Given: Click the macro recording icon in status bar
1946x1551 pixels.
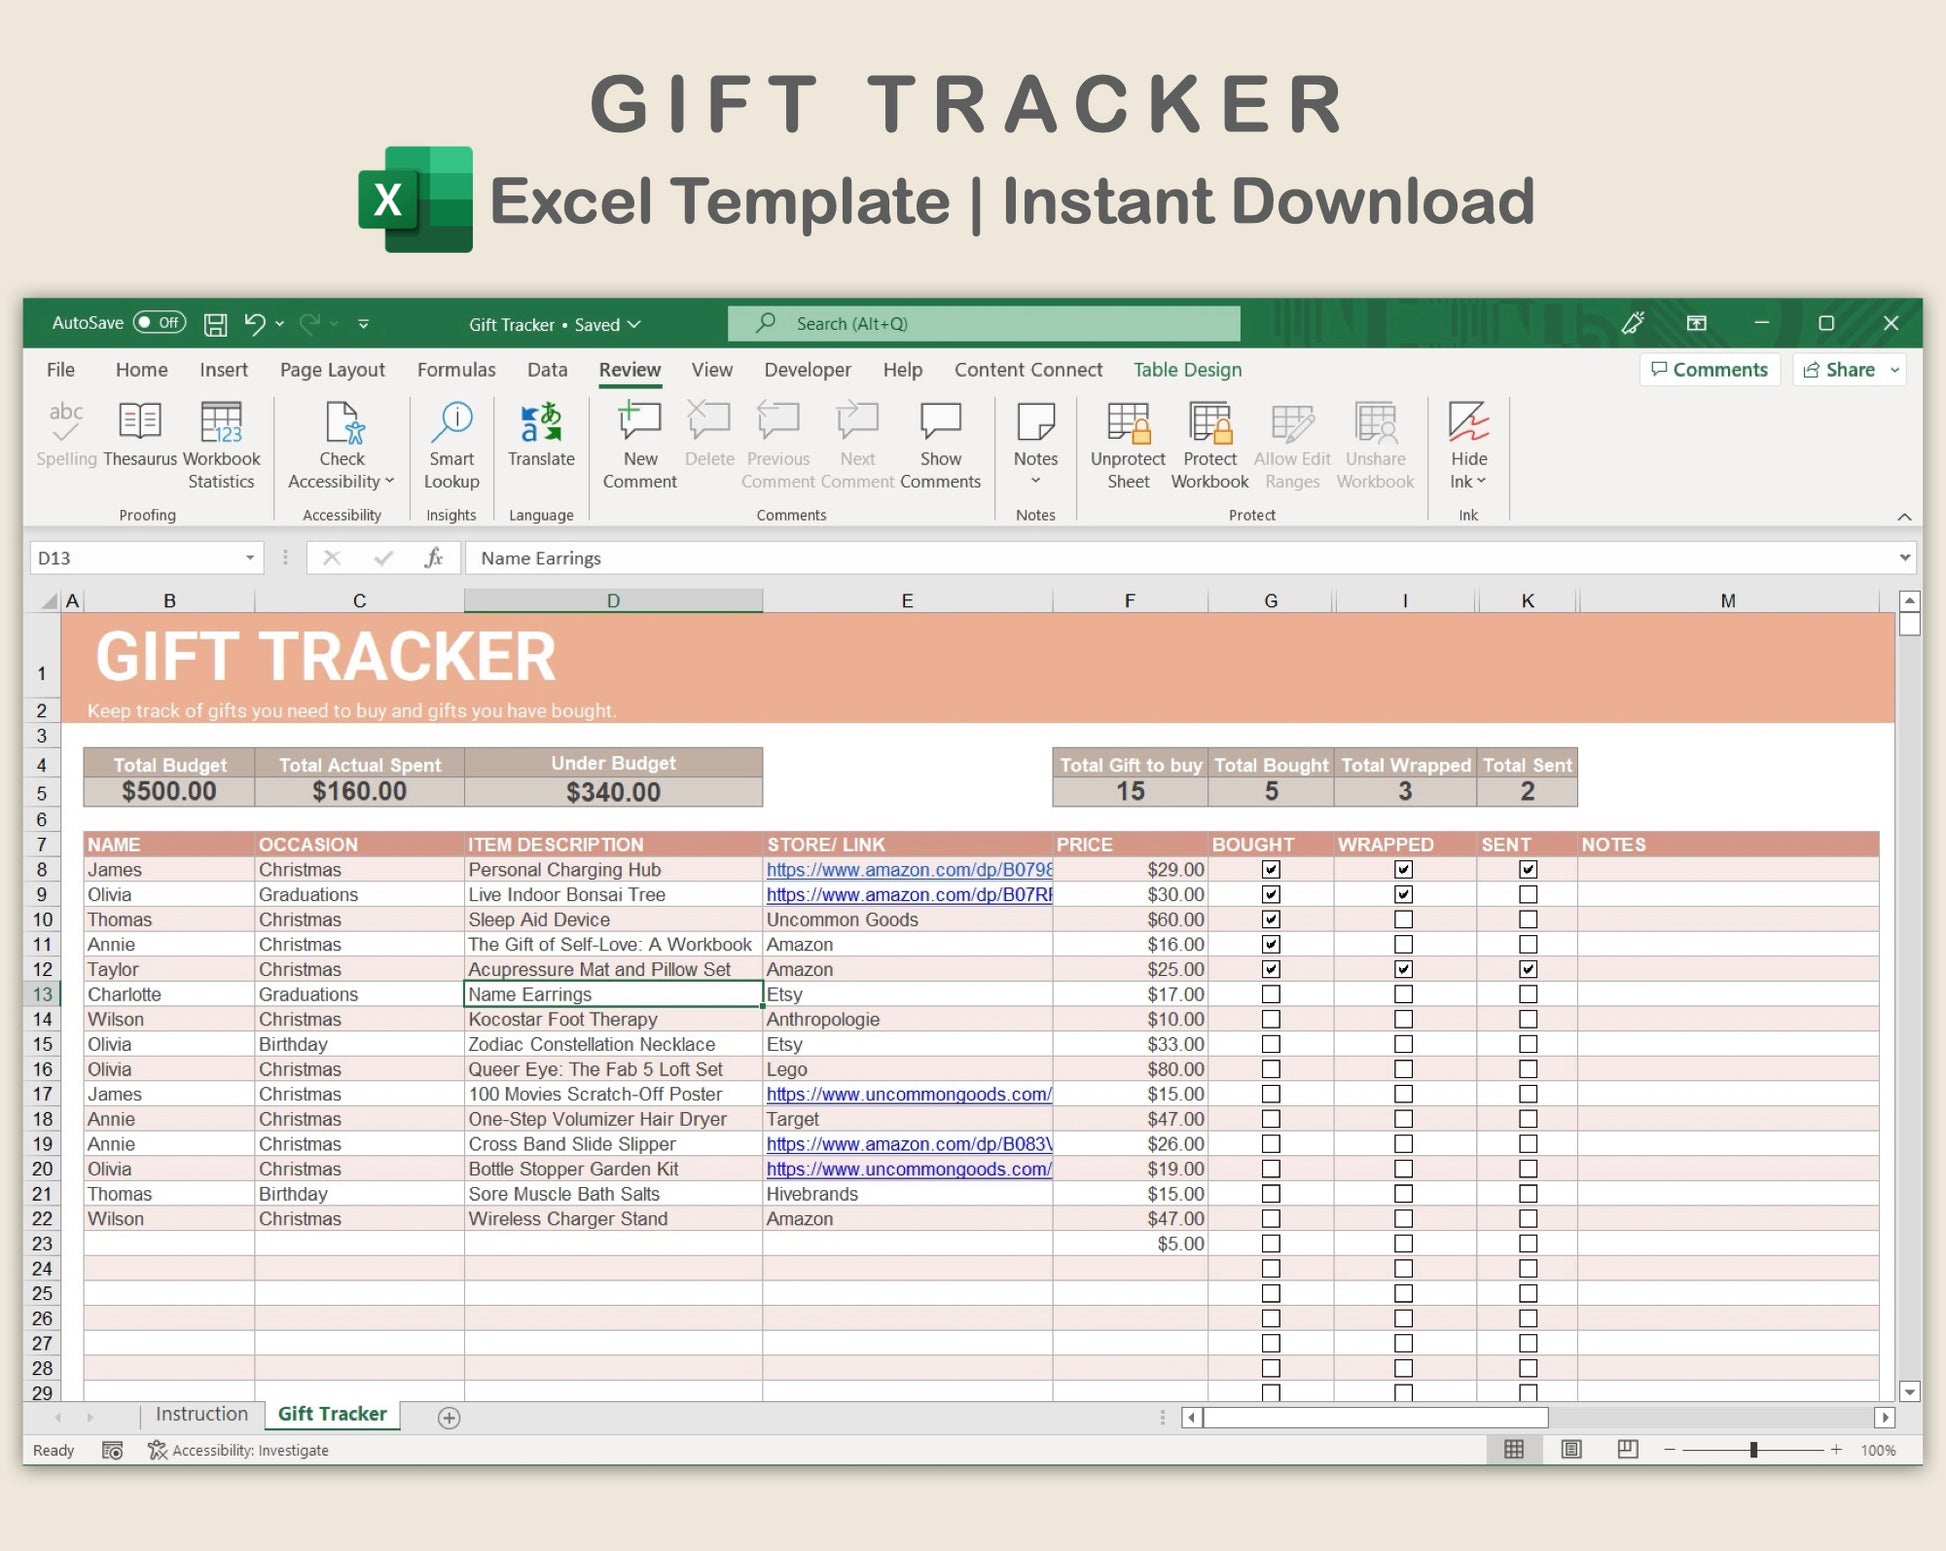Looking at the screenshot, I should point(112,1450).
